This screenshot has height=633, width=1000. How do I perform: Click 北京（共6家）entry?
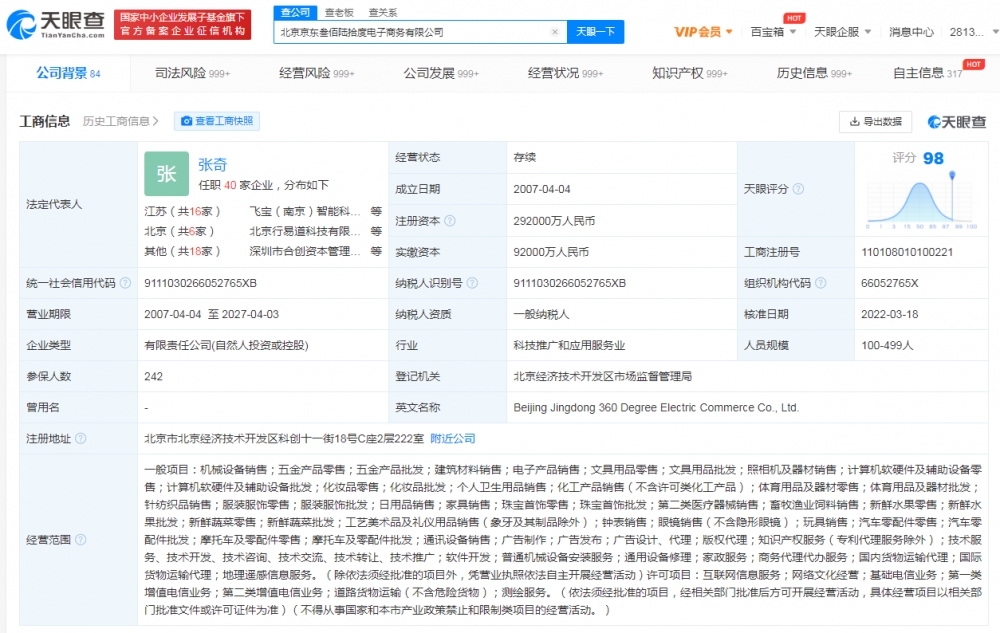(179, 231)
